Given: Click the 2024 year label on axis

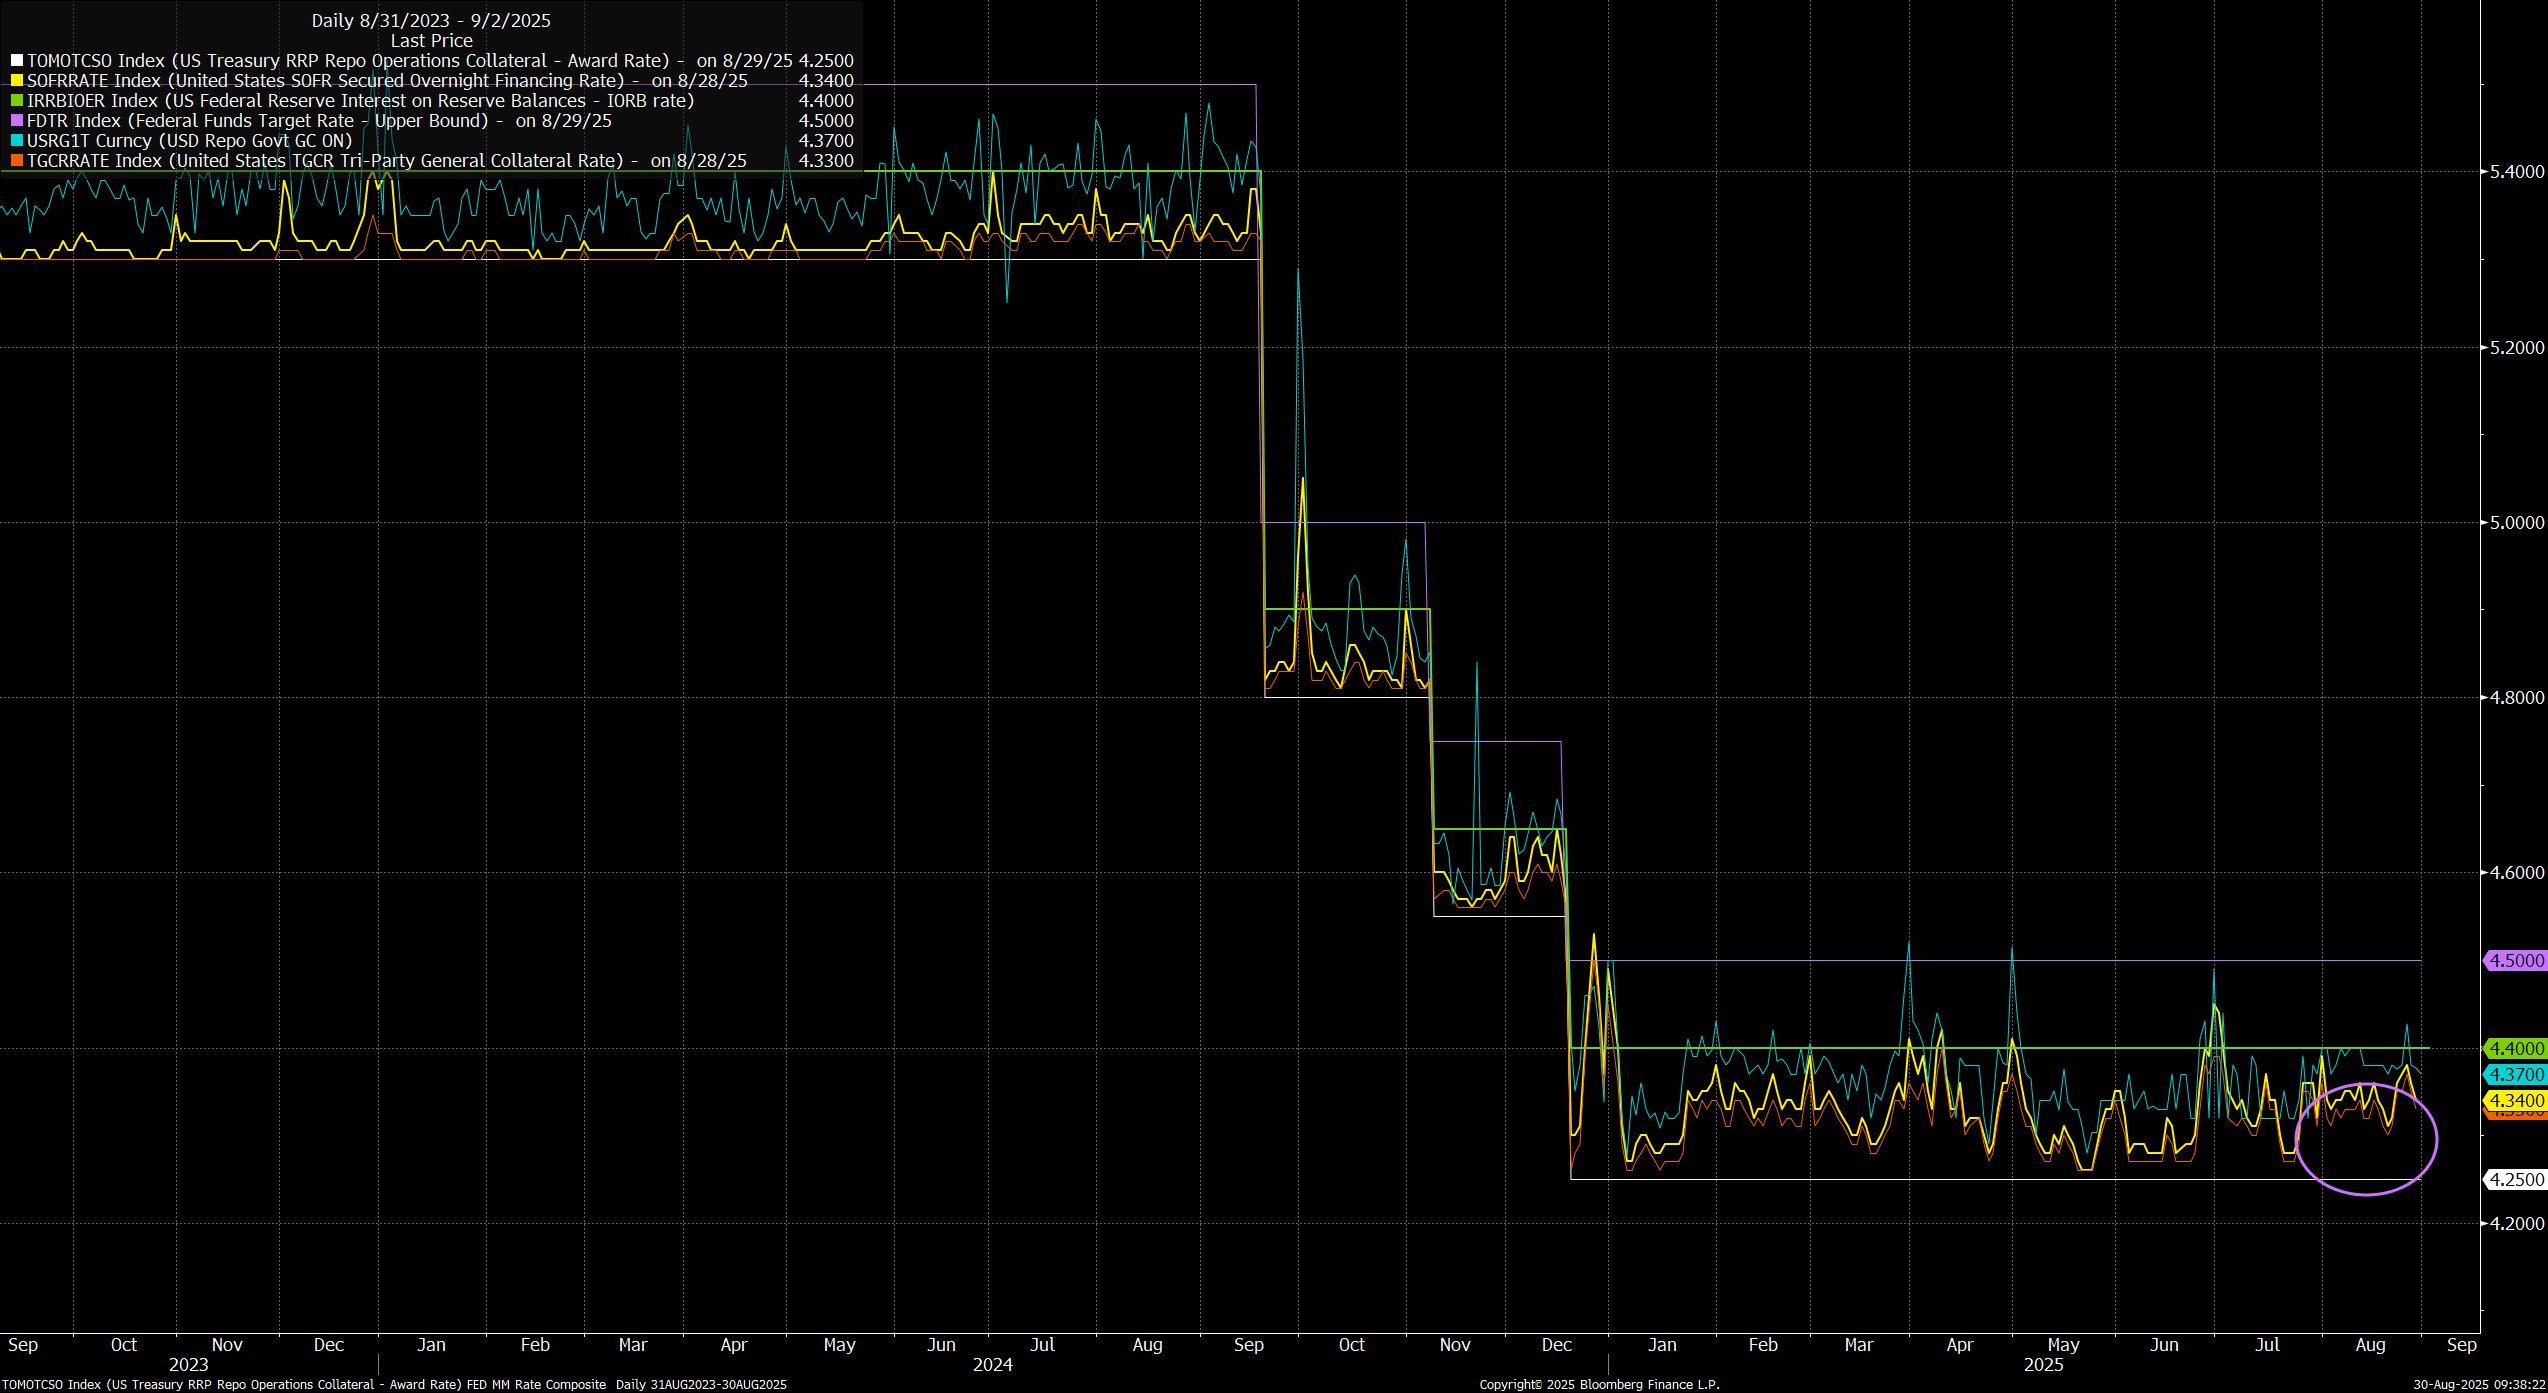Looking at the screenshot, I should click(992, 1365).
